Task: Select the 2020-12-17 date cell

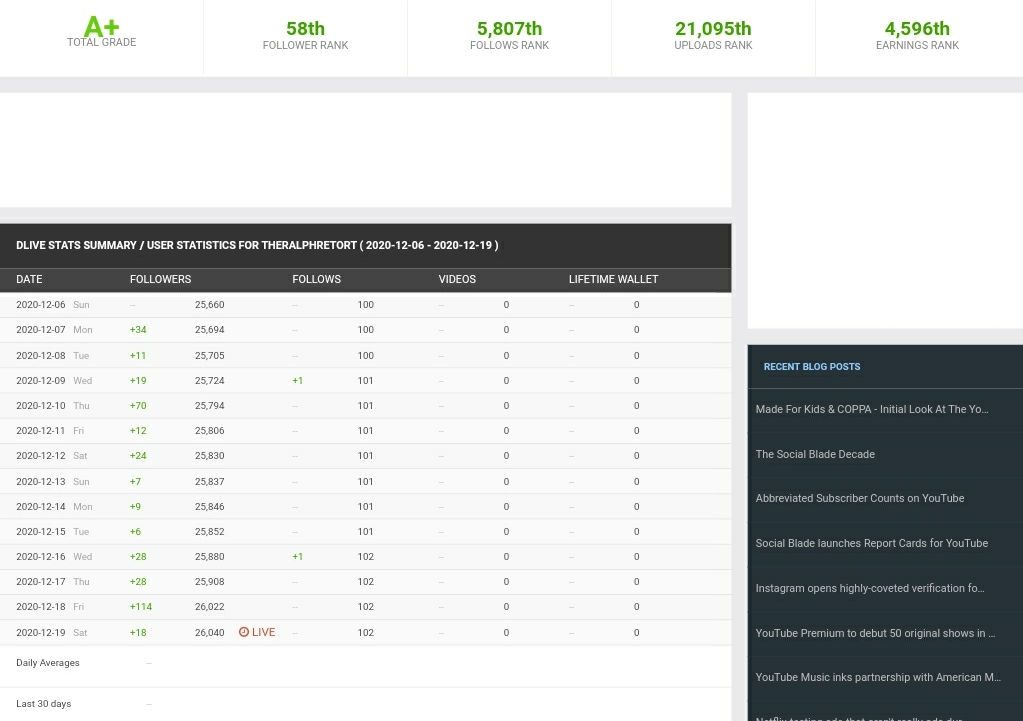Action: click(x=40, y=581)
